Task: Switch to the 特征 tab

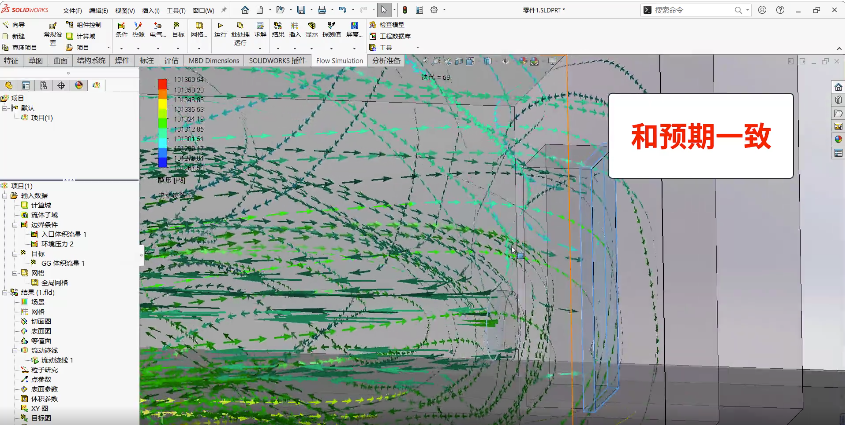Action: (x=11, y=60)
